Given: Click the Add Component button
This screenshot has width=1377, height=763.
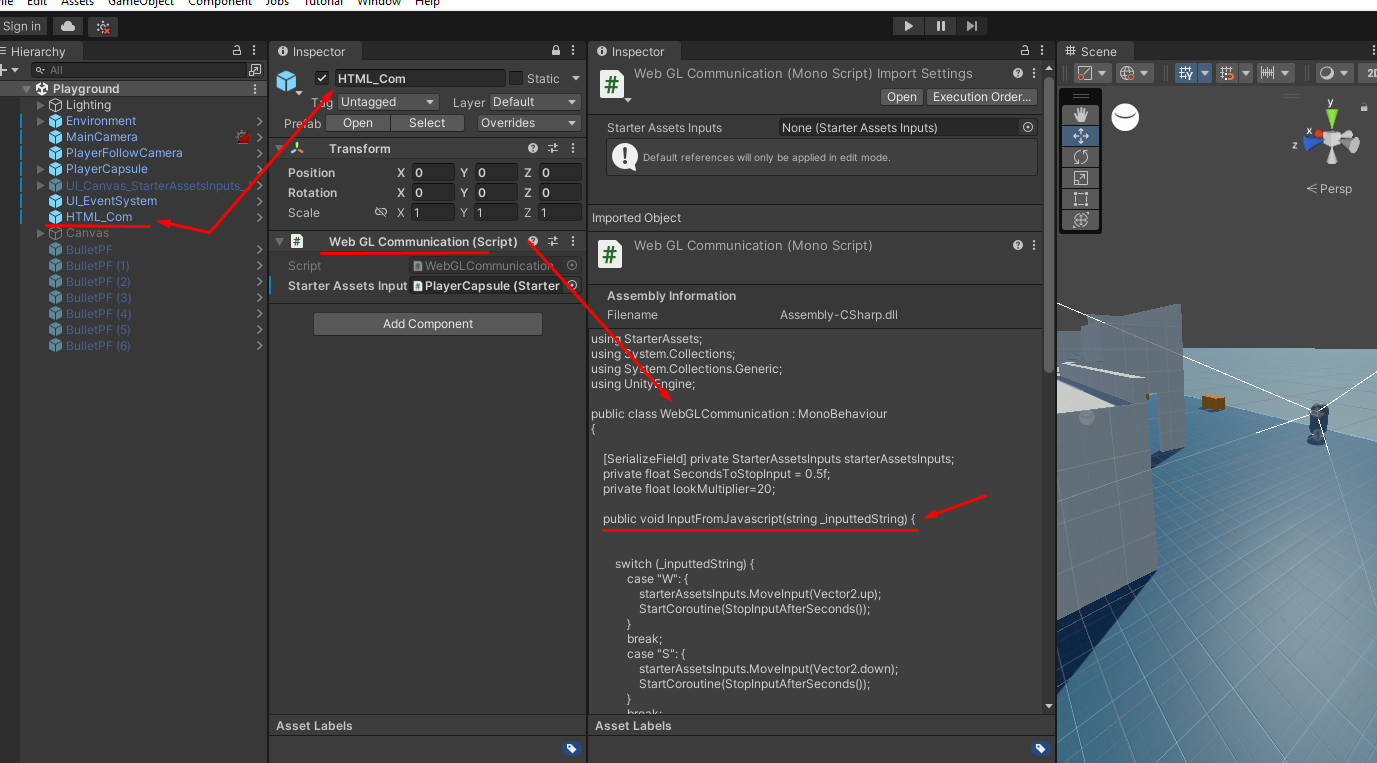Looking at the screenshot, I should 428,324.
